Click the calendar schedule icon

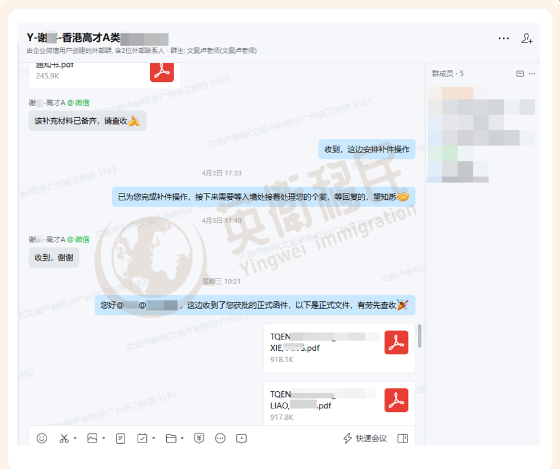[x=142, y=438]
